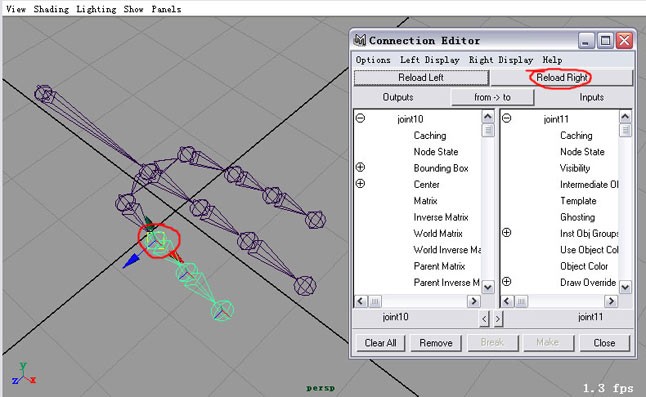Open the Left Display menu

pyautogui.click(x=430, y=60)
